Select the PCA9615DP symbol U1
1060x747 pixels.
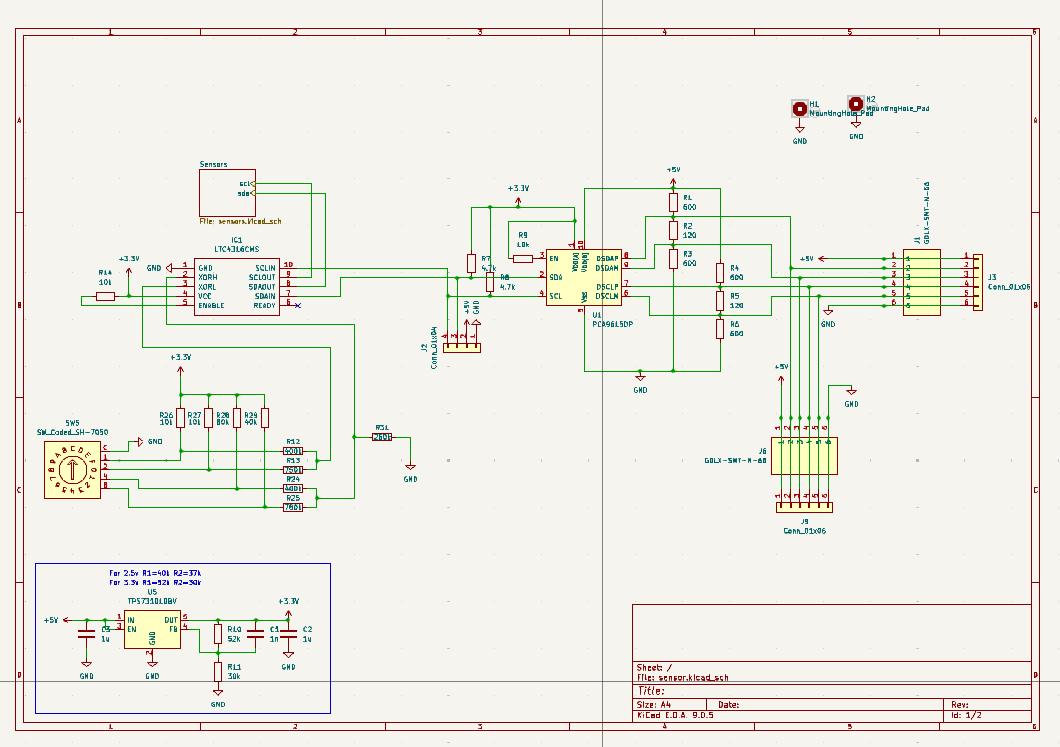coord(585,278)
